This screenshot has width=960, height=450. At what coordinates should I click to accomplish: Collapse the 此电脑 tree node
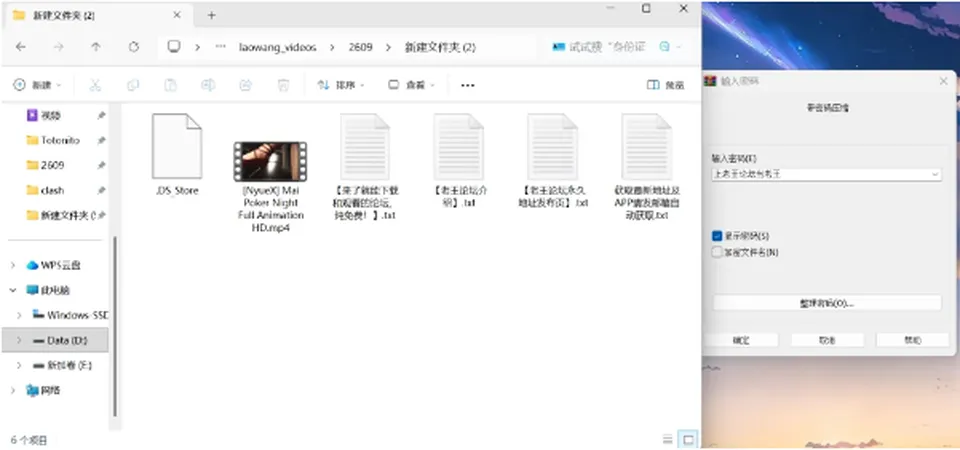pos(13,290)
